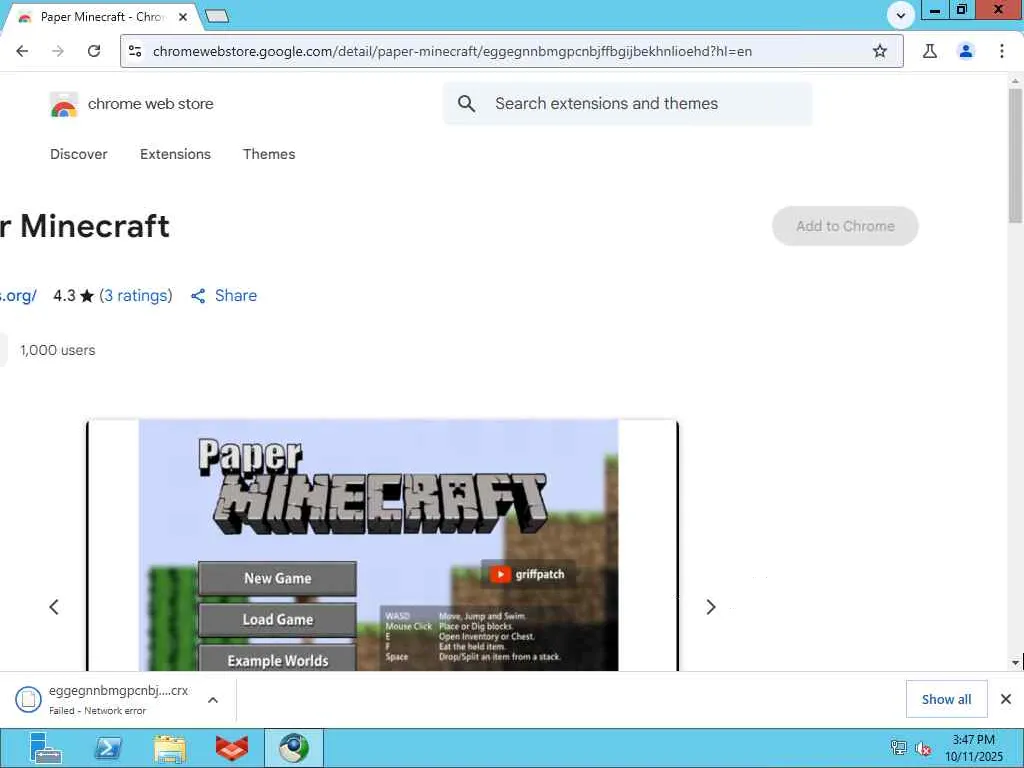Close the downloads bar

1006,699
